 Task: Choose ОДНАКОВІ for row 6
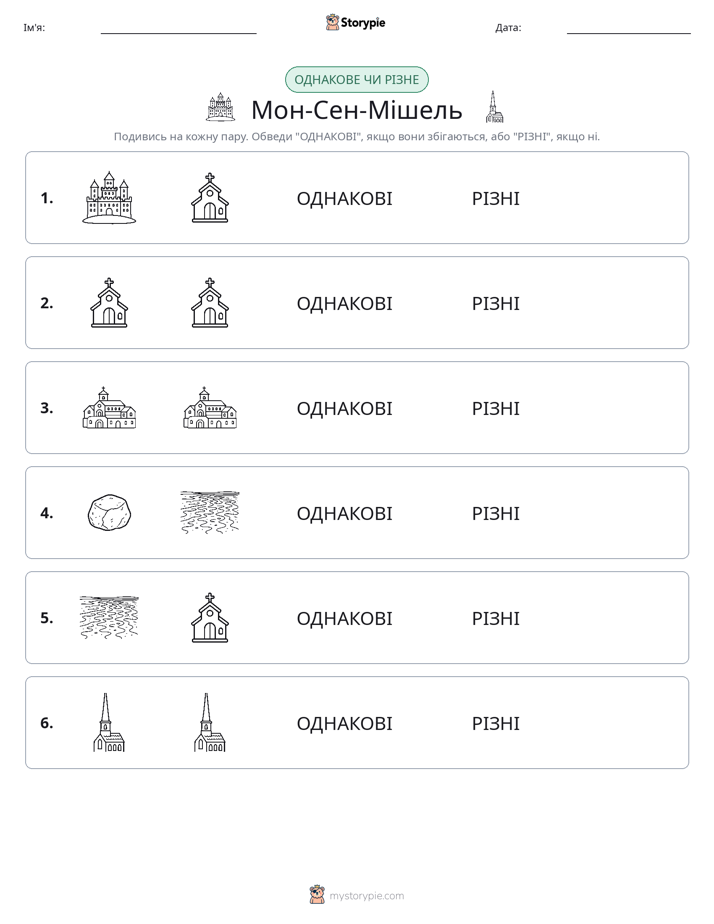344,723
